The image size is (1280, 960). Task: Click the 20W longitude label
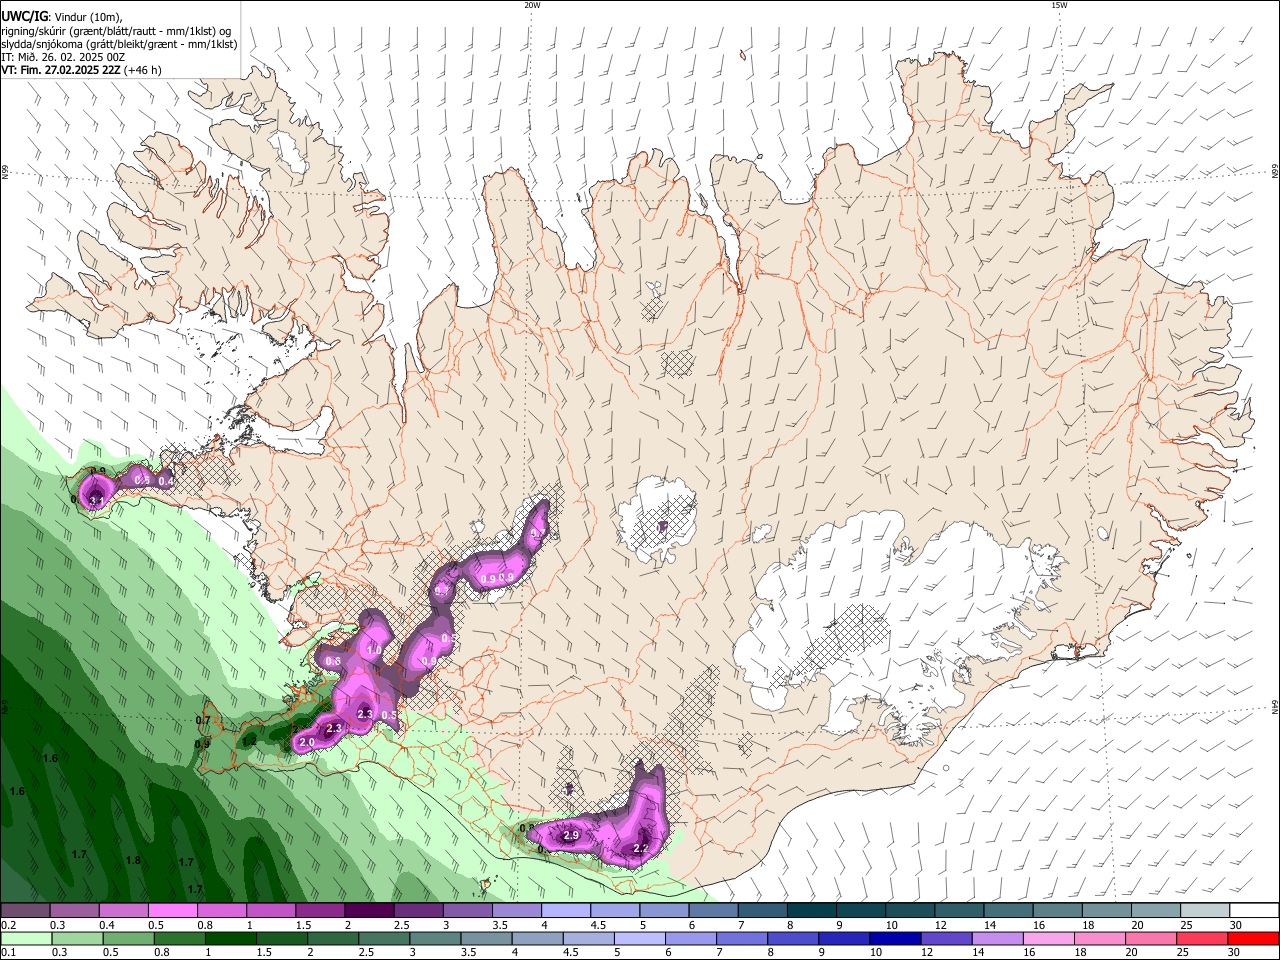click(532, 5)
